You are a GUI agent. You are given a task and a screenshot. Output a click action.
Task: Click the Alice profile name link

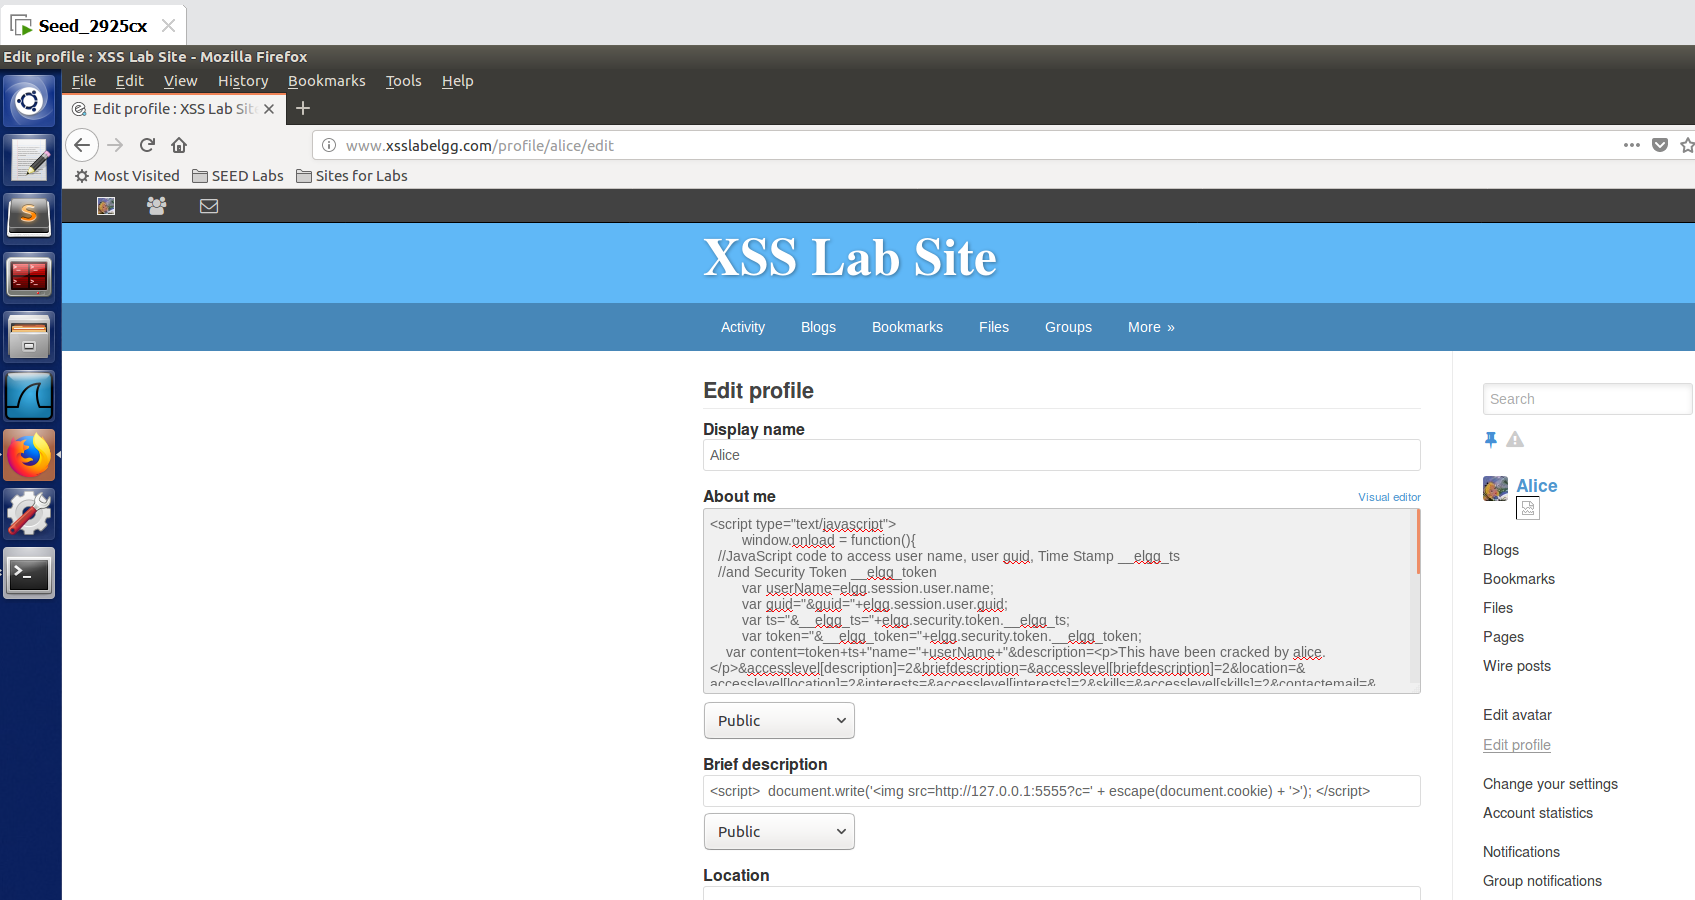pos(1537,486)
